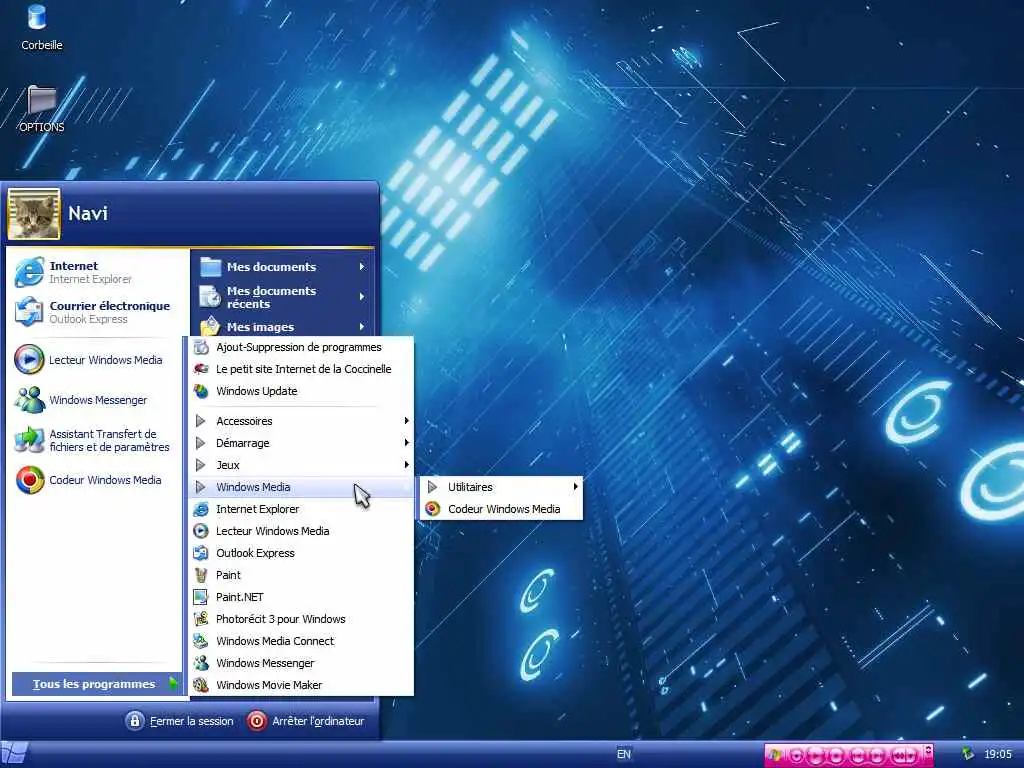Click the Stop button on pink mini-player

pos(836,756)
